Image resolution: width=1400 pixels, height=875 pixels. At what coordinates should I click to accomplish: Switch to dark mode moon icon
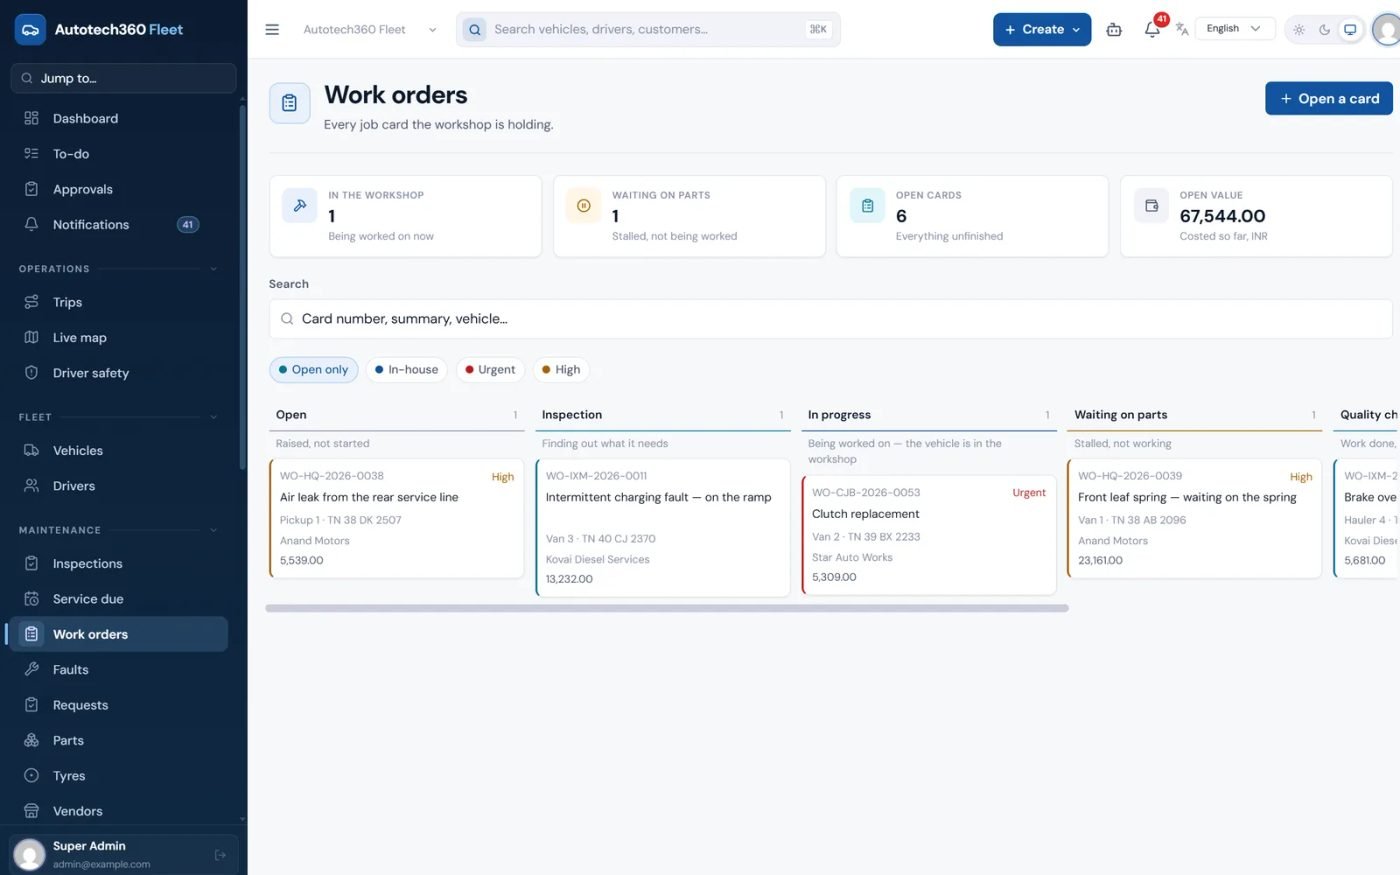[1324, 29]
